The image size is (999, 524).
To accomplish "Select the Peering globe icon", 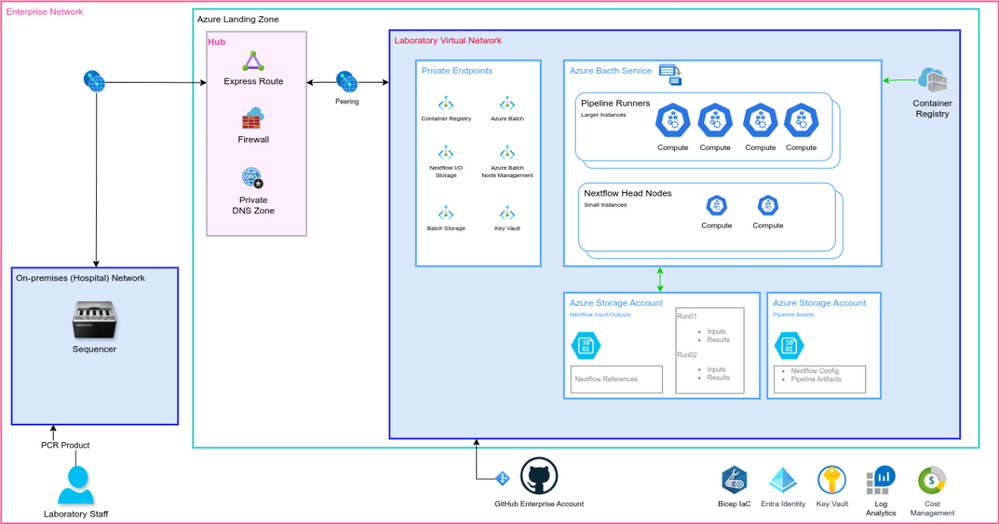I will (347, 82).
